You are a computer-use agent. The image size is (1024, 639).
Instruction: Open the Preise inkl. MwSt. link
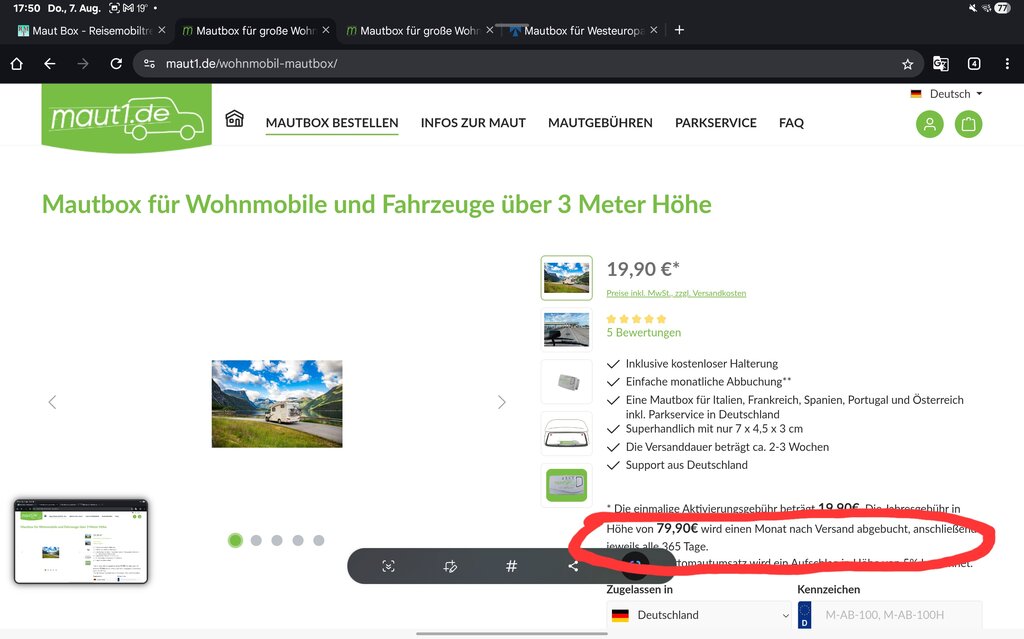point(676,293)
